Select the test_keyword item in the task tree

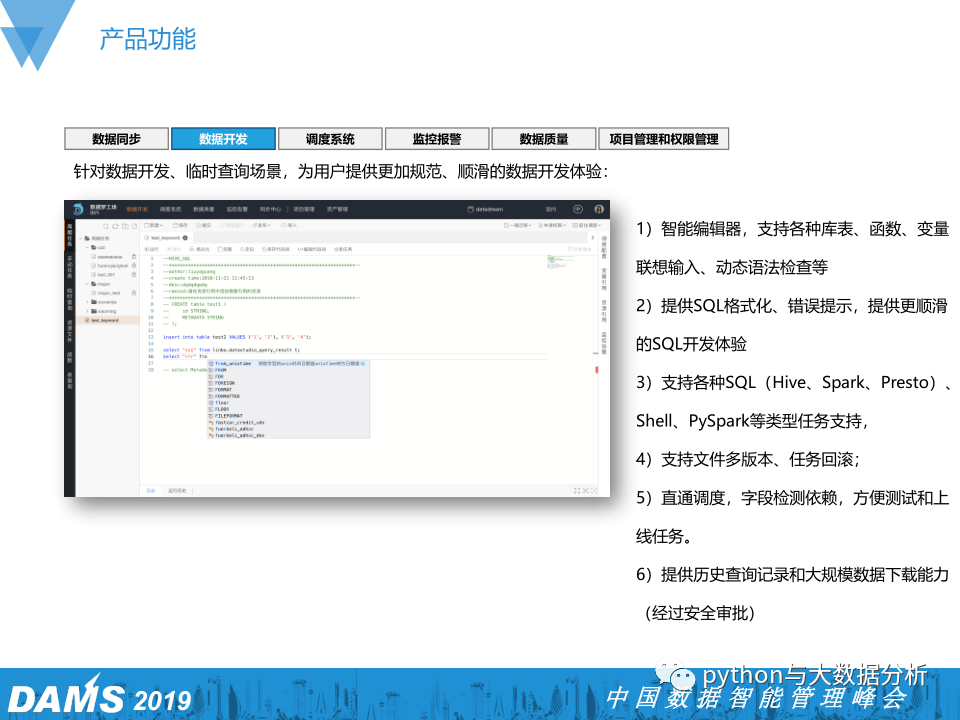(x=108, y=320)
